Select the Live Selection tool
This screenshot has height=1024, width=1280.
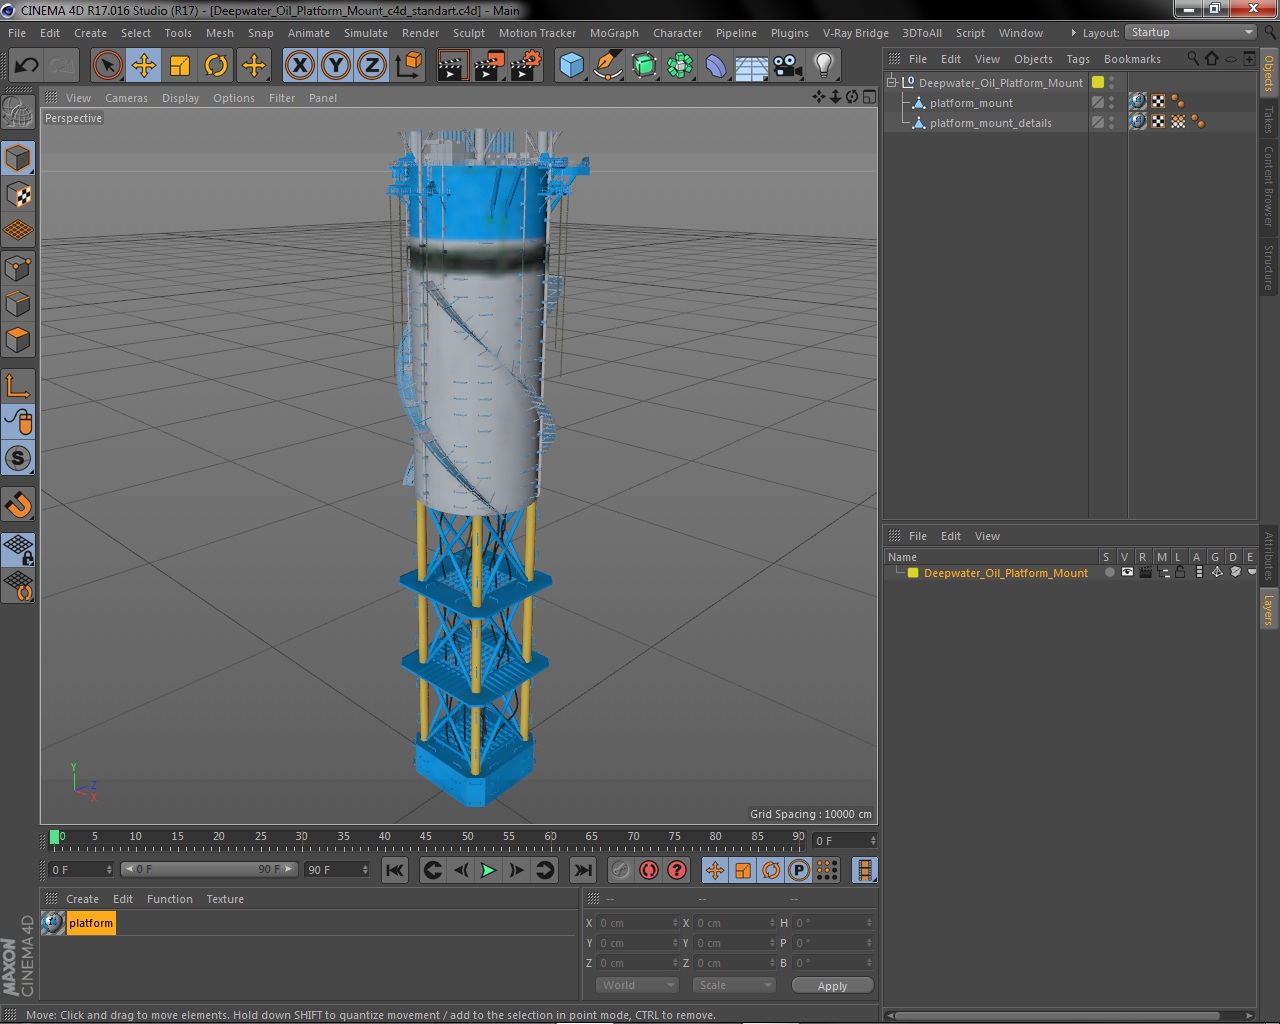(x=107, y=66)
